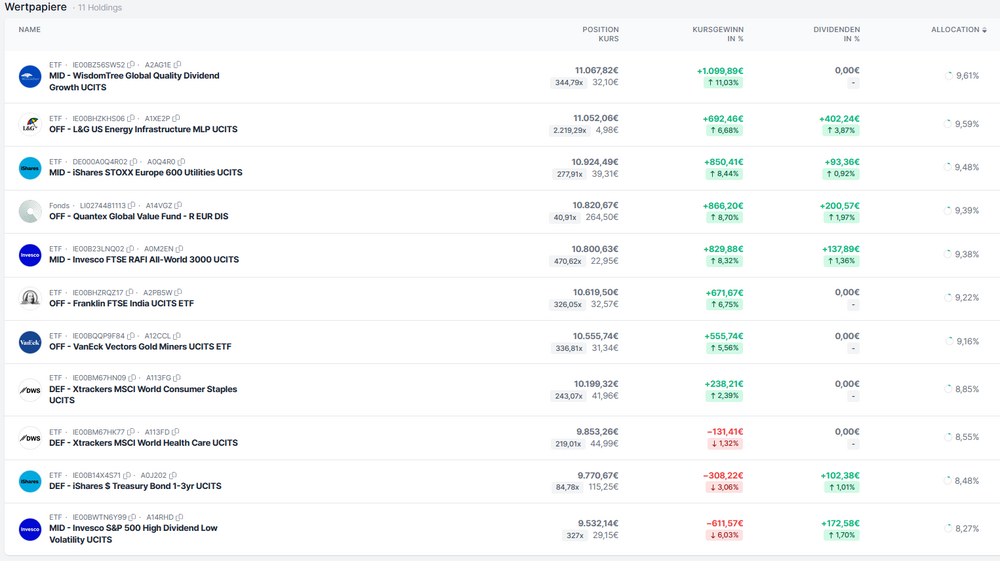Viewport: 1000px width, 561px height.
Task: Copy WKN A113FD of Health Care ETF
Action: 176,432
